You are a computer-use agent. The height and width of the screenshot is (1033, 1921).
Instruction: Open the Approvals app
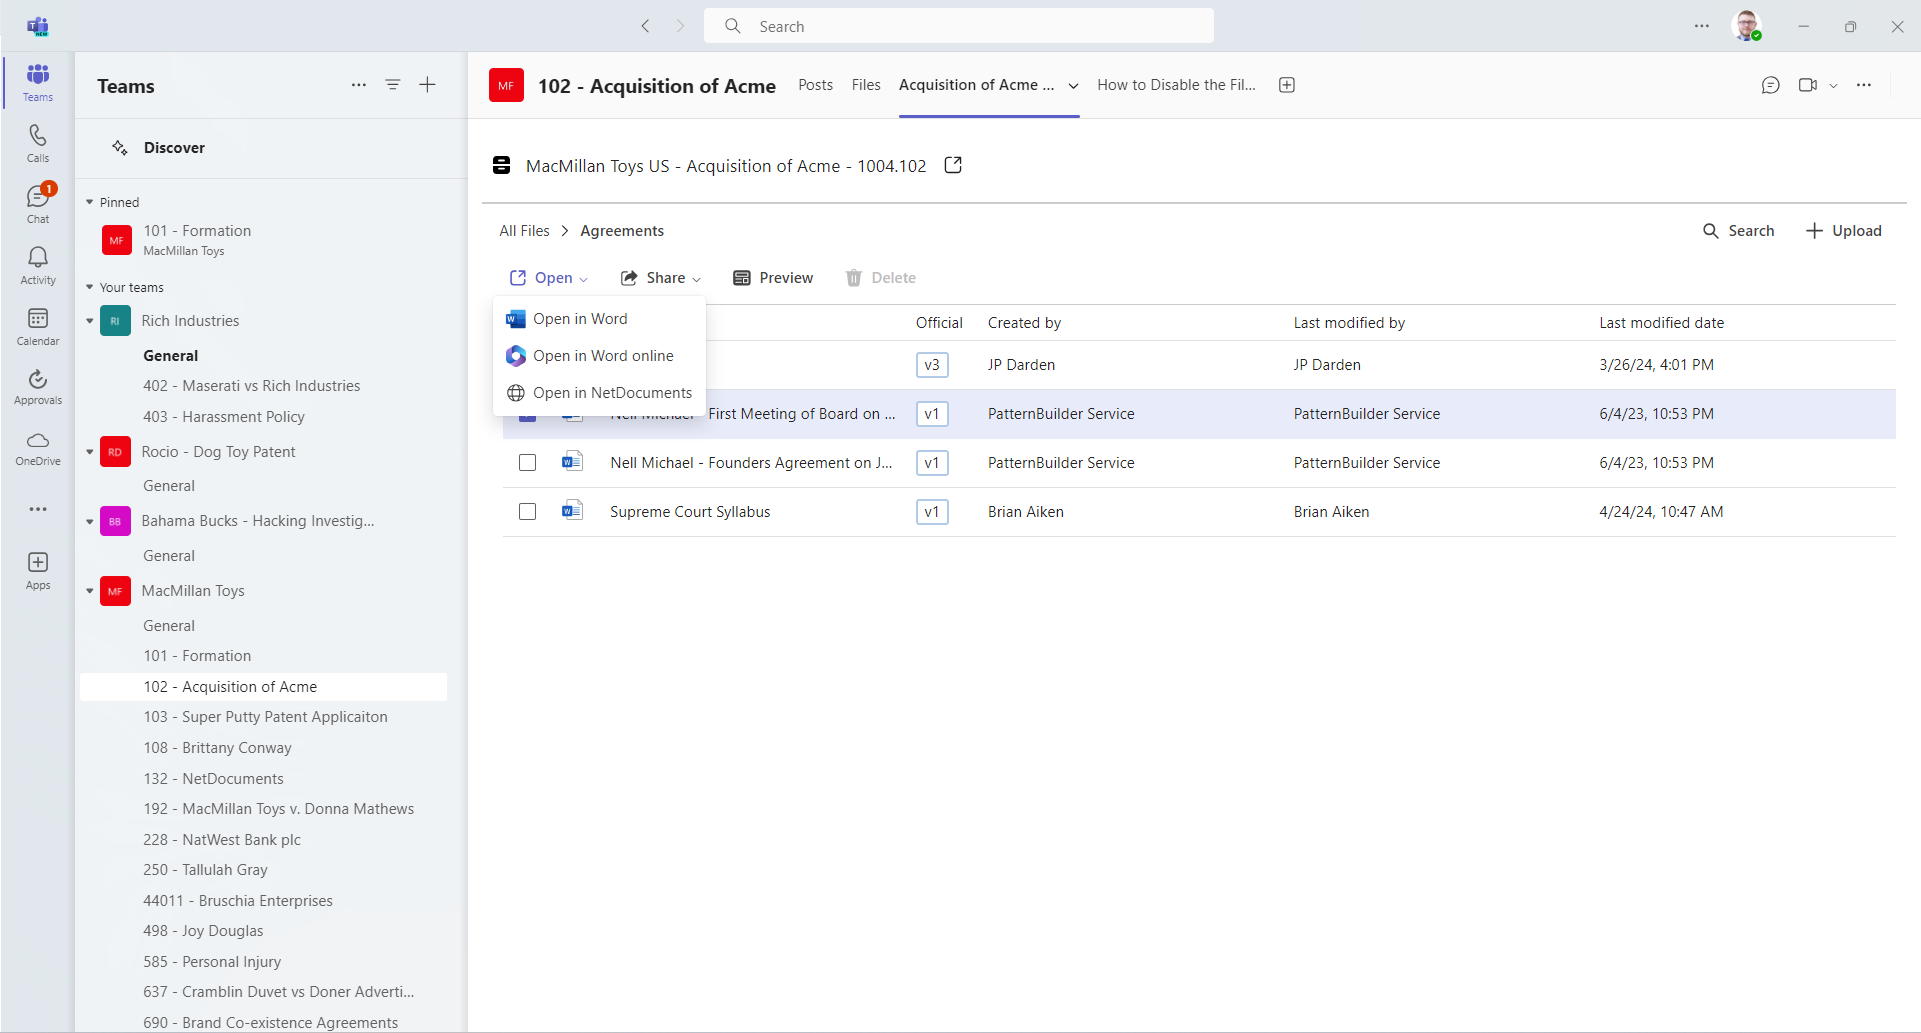(37, 385)
